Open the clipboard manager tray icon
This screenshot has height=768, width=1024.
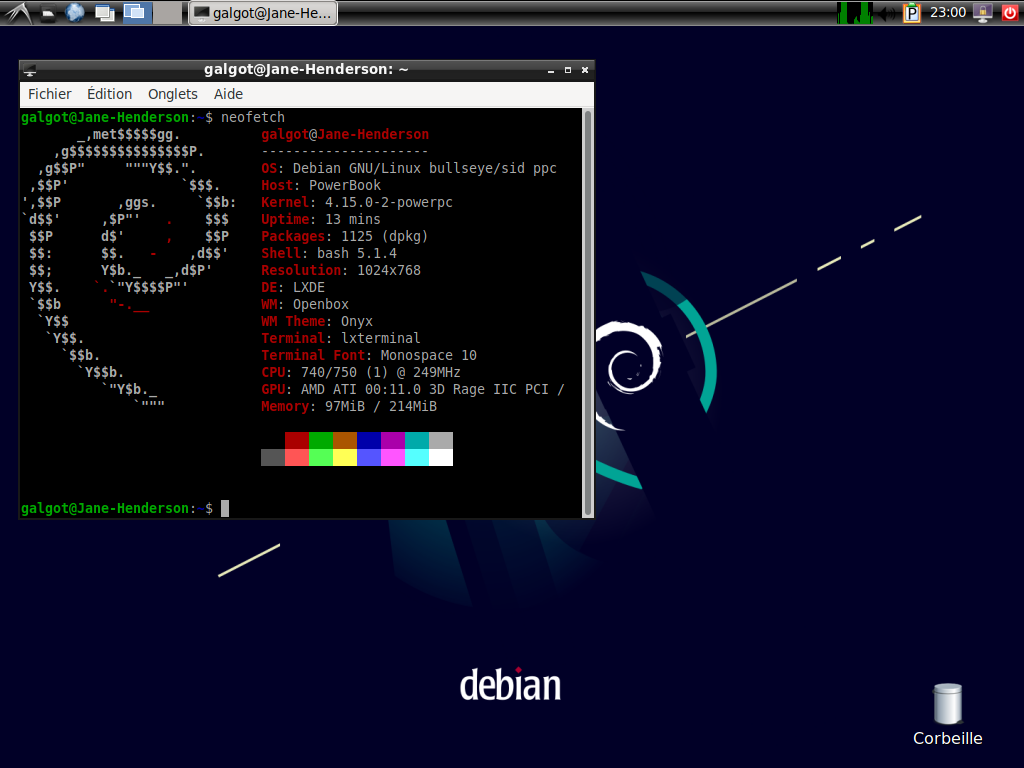[x=912, y=13]
